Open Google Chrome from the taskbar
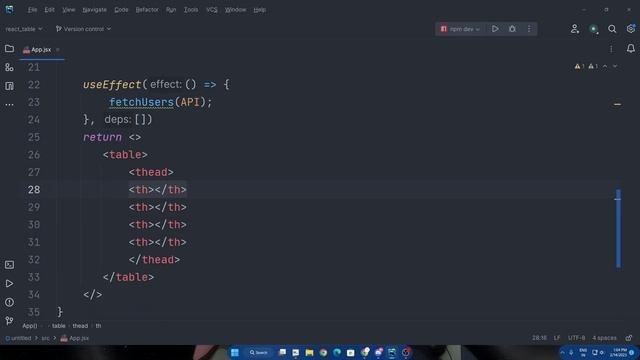The height and width of the screenshot is (360, 640). (x=323, y=352)
